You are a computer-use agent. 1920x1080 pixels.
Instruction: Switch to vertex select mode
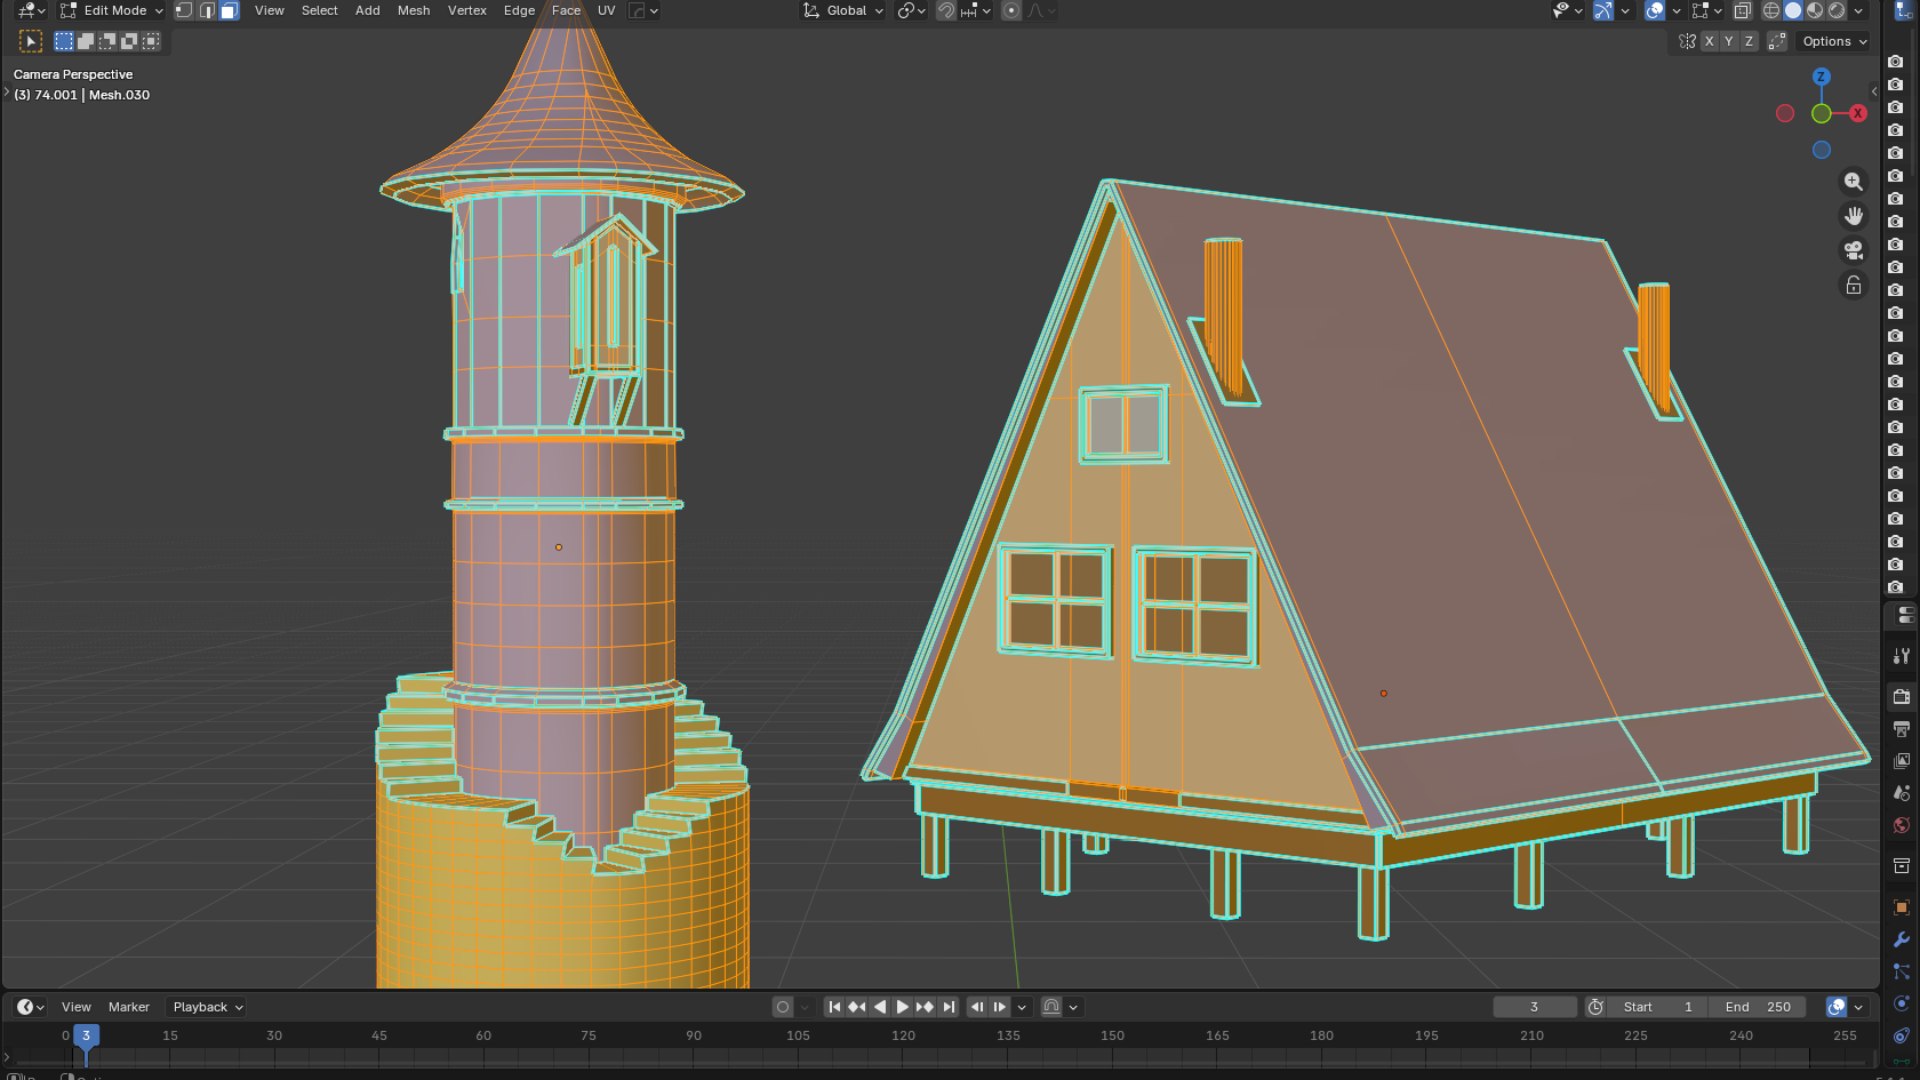point(184,11)
